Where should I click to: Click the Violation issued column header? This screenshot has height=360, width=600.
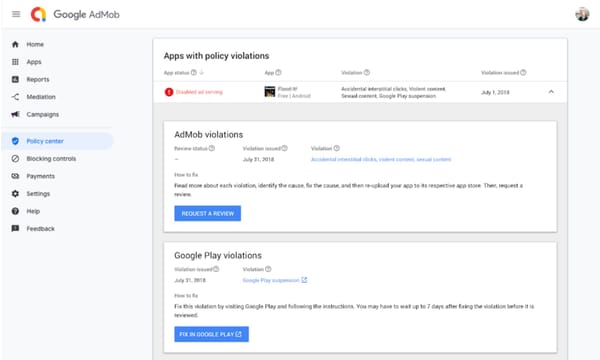coord(500,73)
